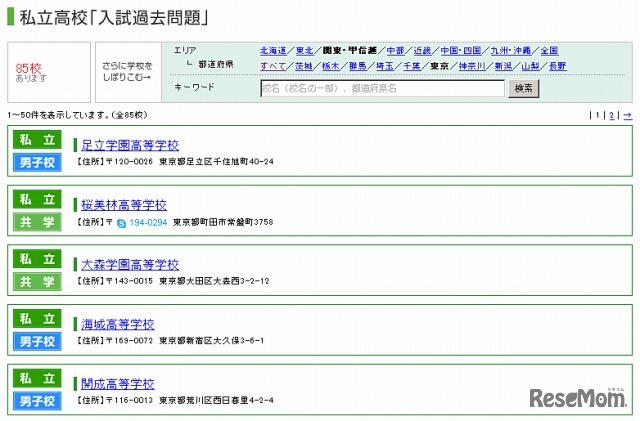Filter by 山梨 prefecture
This screenshot has height=421, width=640.
tap(531, 66)
